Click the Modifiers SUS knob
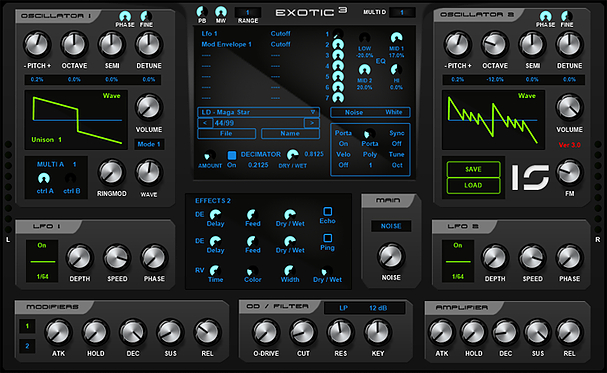Image resolution: width=607 pixels, height=373 pixels. 170,332
